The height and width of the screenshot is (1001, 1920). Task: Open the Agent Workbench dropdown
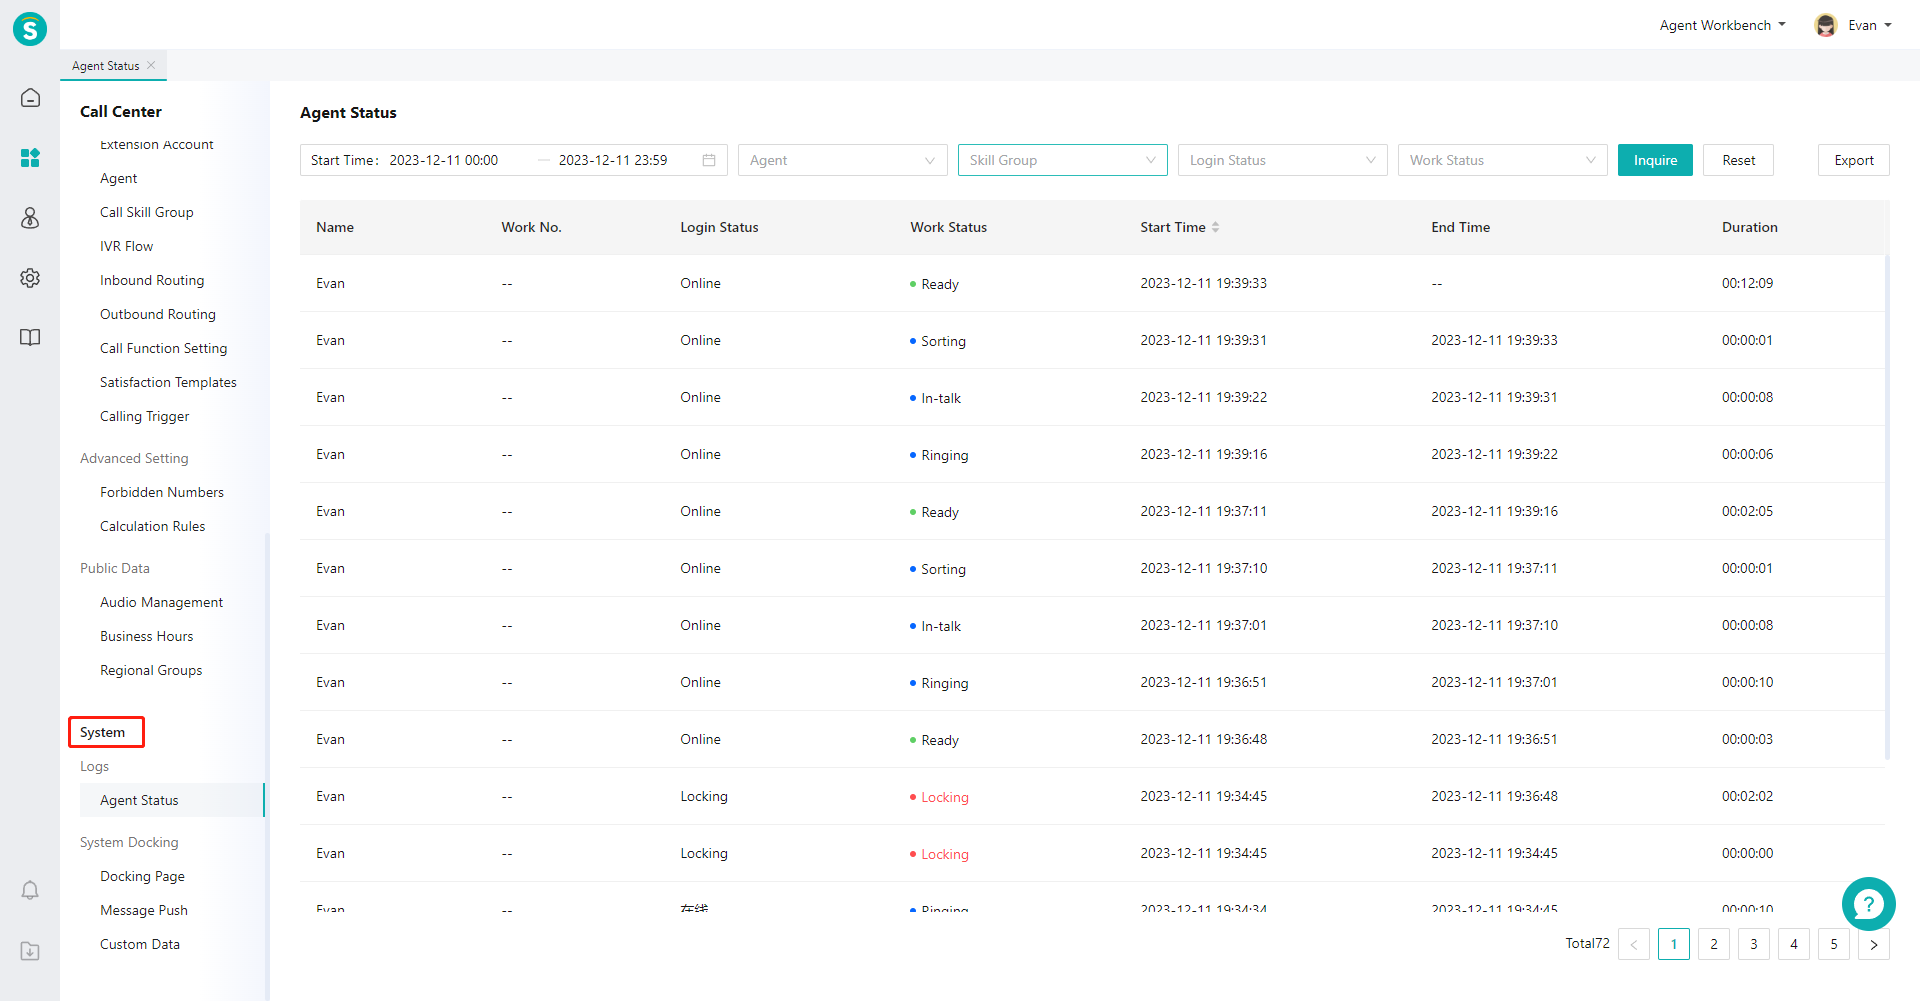coord(1722,25)
